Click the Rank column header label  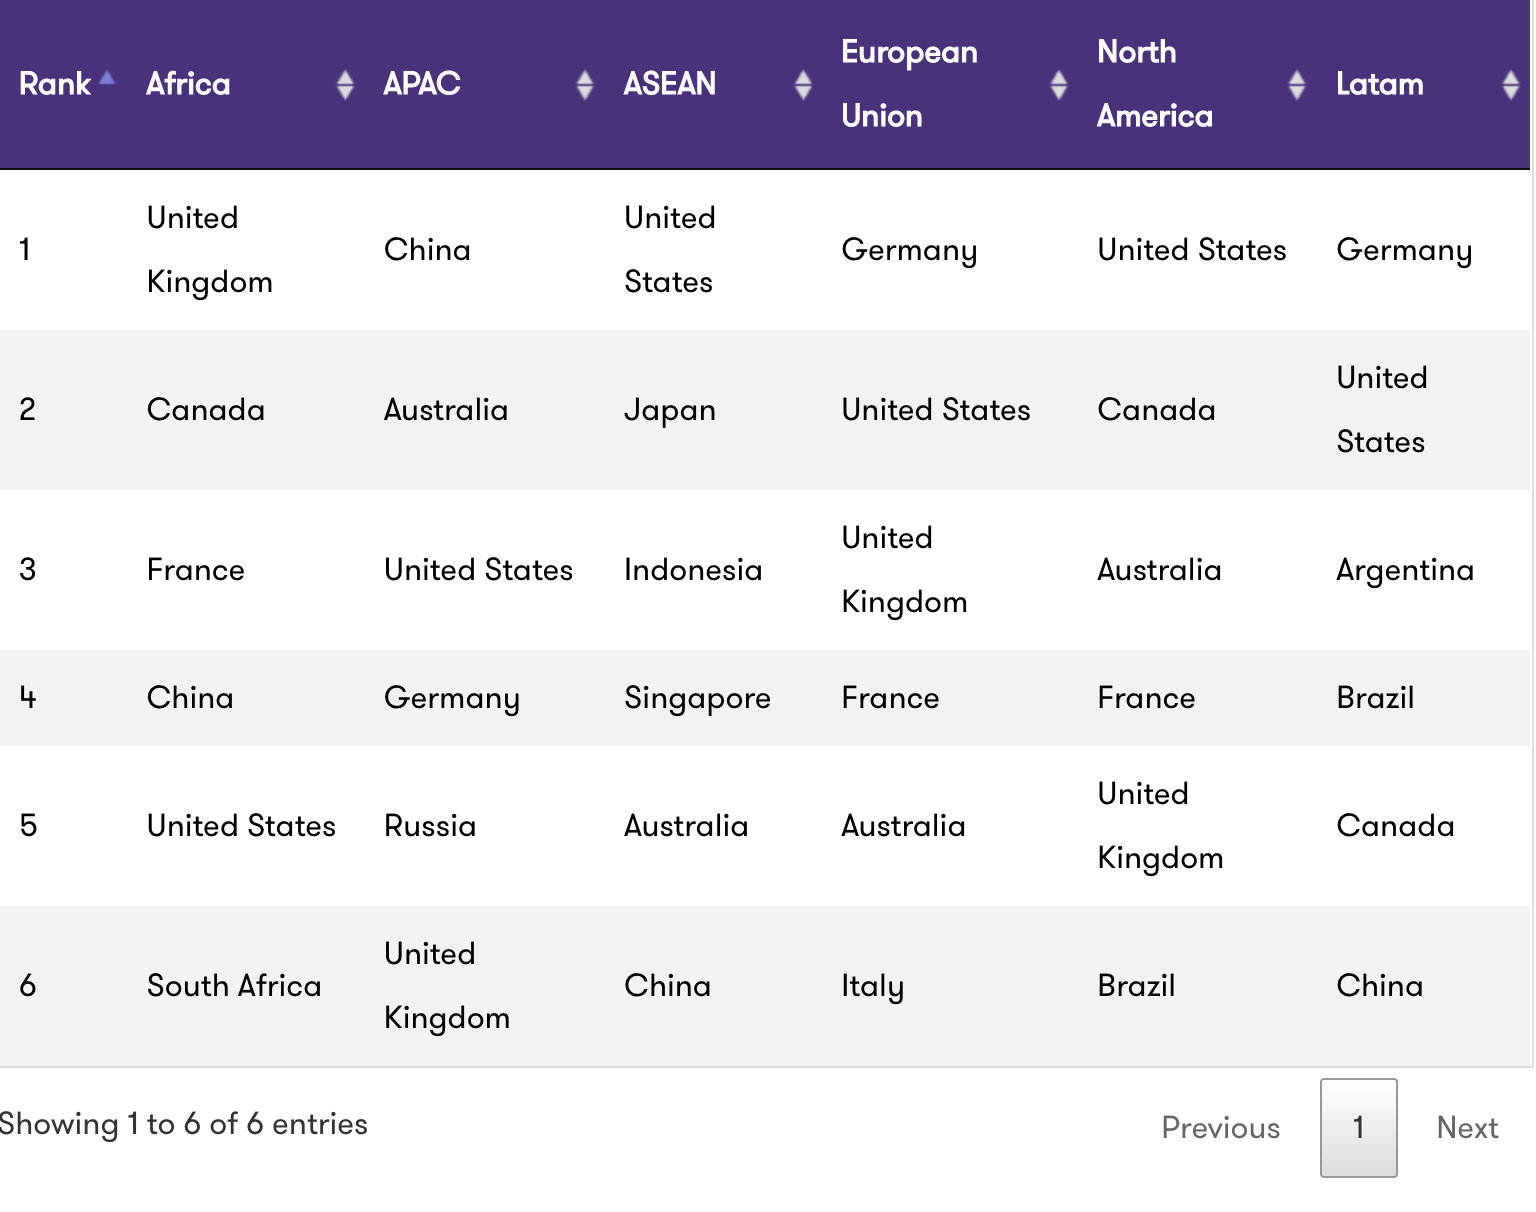pyautogui.click(x=55, y=84)
